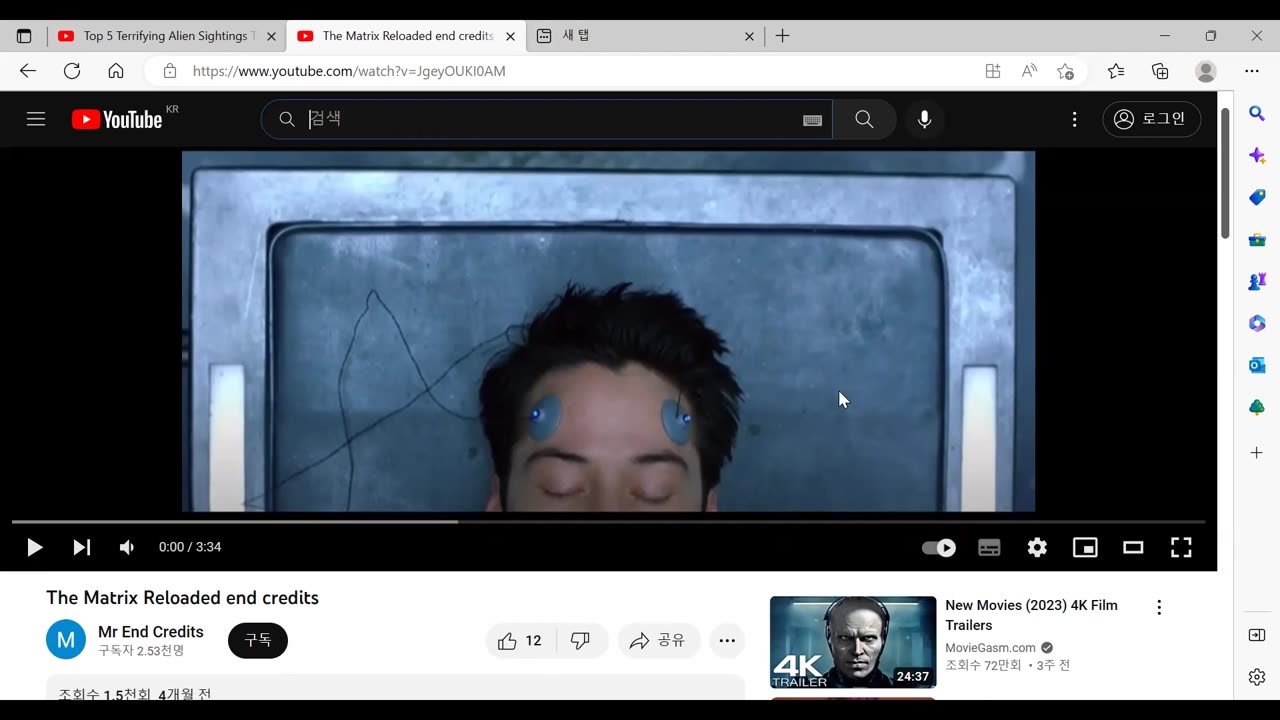Screen dimensions: 1280x720
Task: Open Outlook in sidebar
Action: (x=1257, y=365)
